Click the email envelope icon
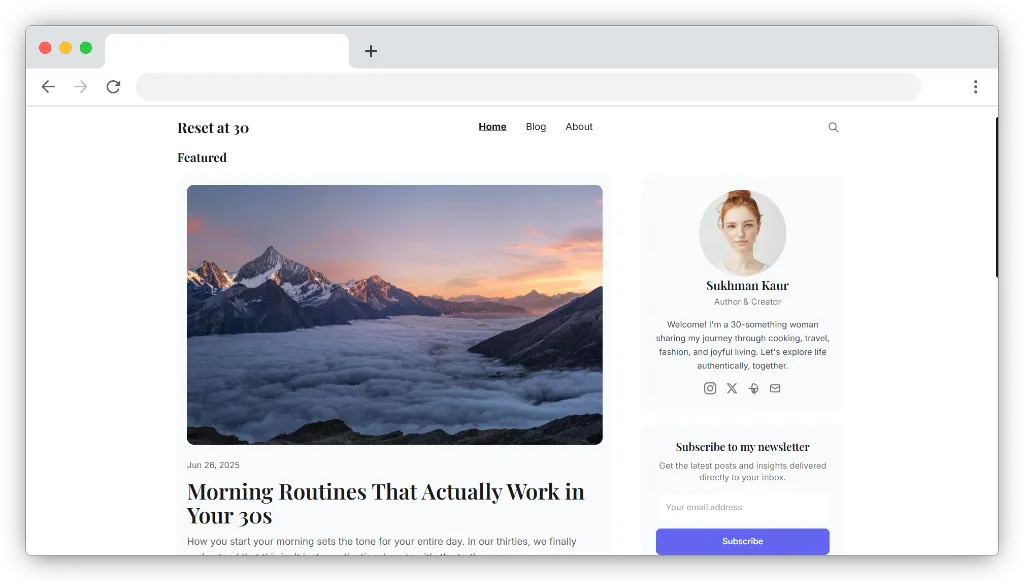The height and width of the screenshot is (581, 1024). (x=775, y=388)
